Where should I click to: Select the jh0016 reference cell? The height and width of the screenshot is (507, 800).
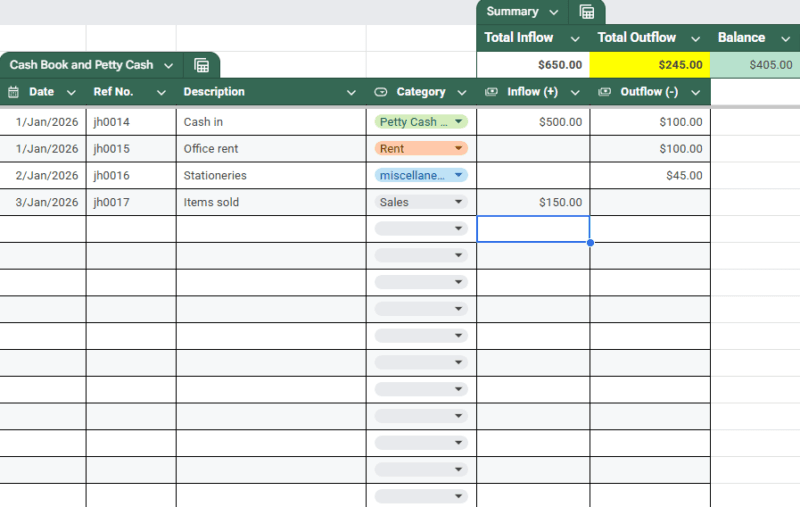131,175
